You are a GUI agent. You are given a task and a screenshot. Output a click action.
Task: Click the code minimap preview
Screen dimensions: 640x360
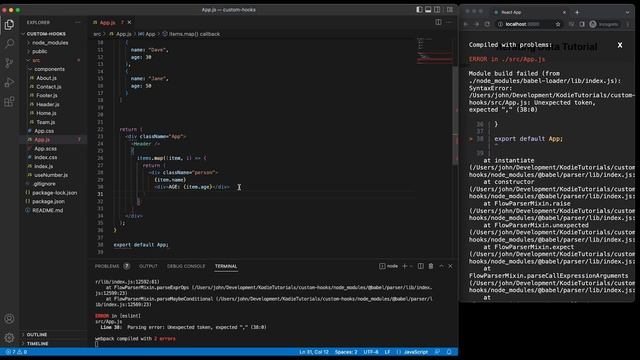pyautogui.click(x=434, y=51)
